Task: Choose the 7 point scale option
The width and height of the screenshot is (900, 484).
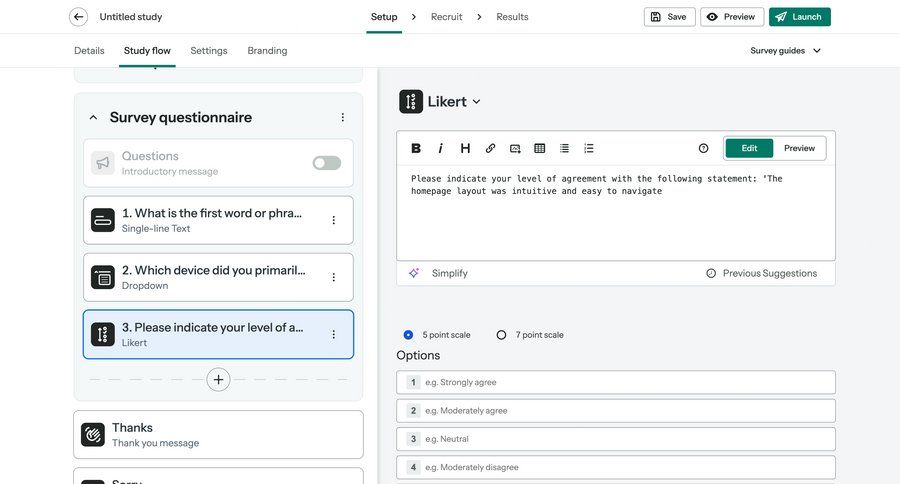Action: coord(502,335)
